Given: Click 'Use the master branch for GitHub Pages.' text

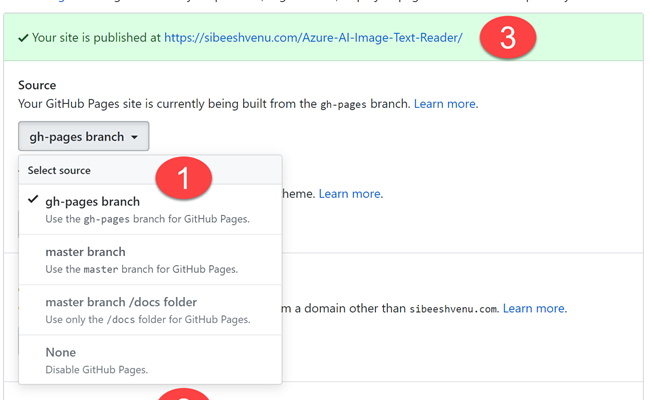Looking at the screenshot, I should (x=142, y=269).
